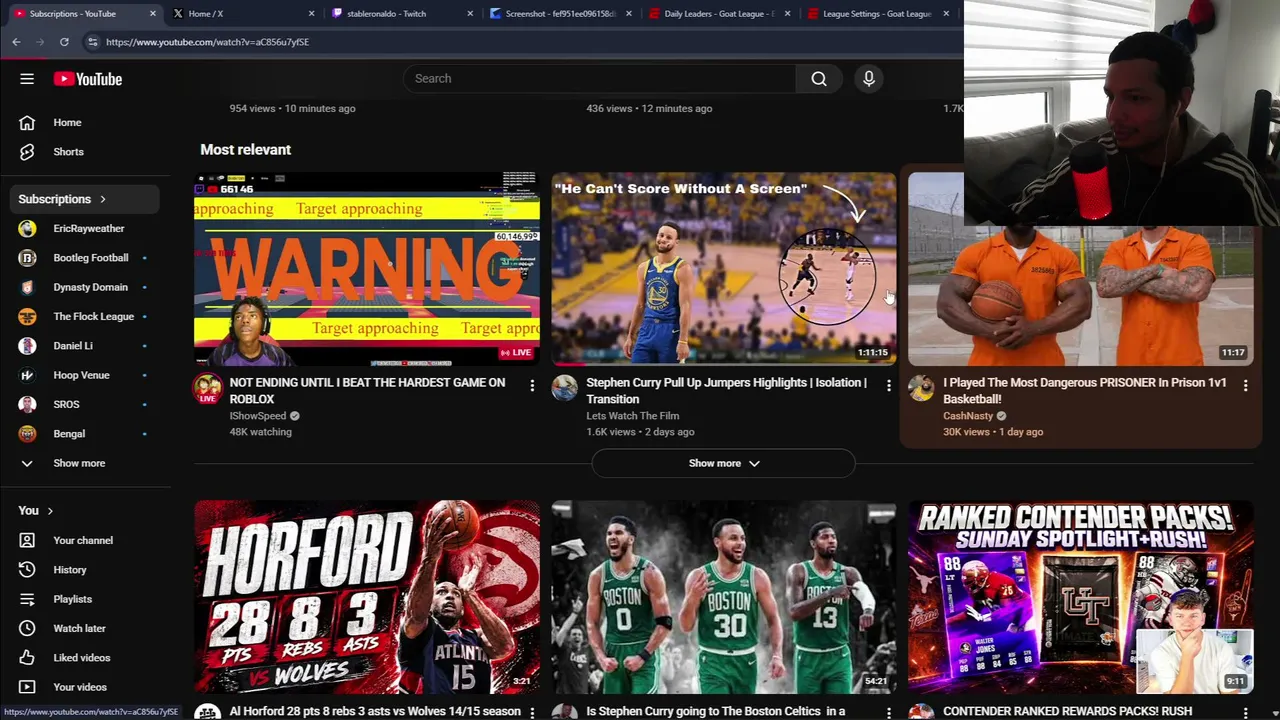Switch to the Screenshot browser tab
Viewport: 1280px width, 720px height.
(x=558, y=14)
